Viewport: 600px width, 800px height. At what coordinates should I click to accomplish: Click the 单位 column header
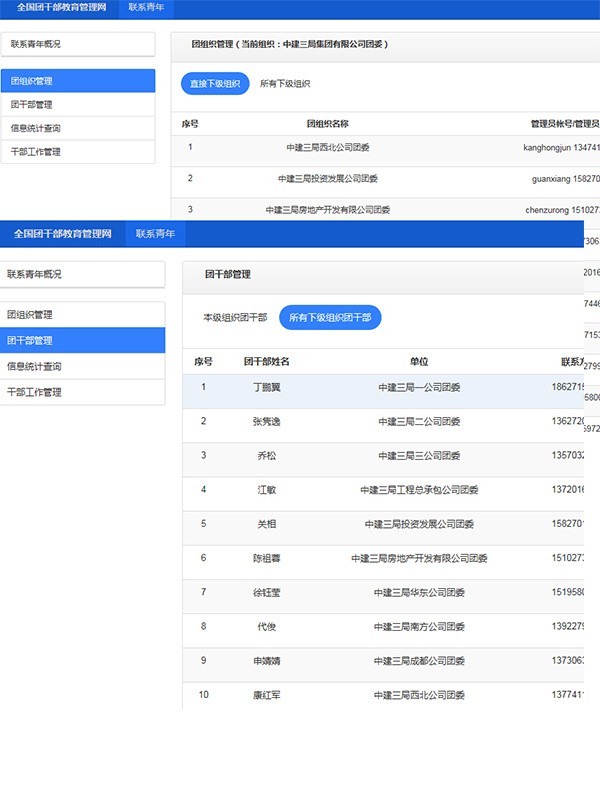click(x=419, y=361)
